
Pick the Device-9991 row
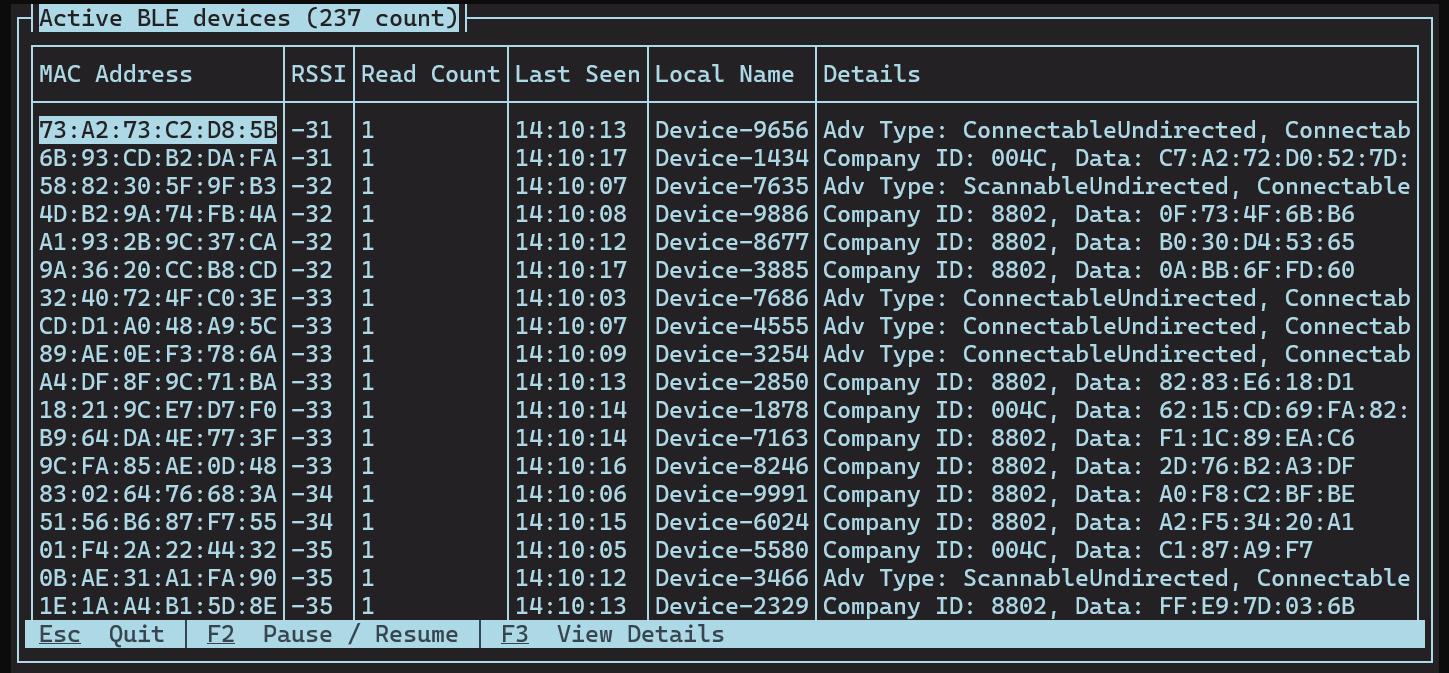pos(731,494)
